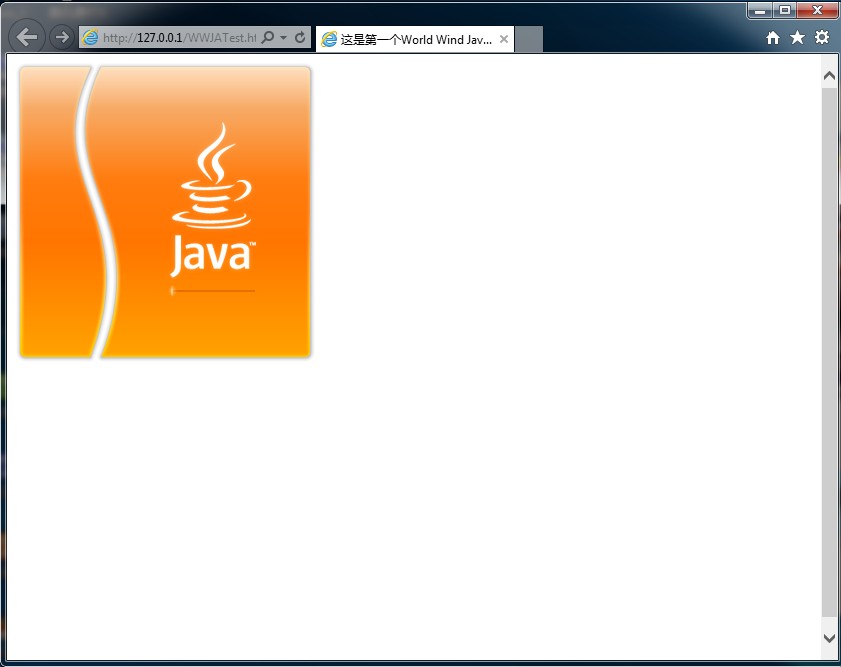841x667 pixels.
Task: Minimize the Internet Explorer window
Action: coord(759,10)
